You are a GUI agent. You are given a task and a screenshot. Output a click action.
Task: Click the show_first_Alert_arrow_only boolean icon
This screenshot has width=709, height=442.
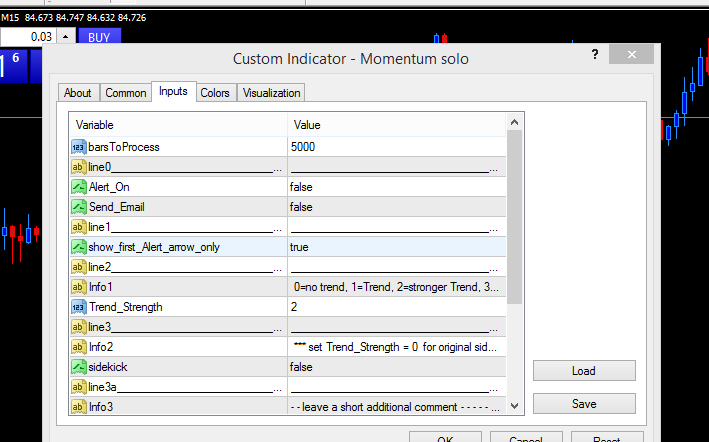point(79,247)
